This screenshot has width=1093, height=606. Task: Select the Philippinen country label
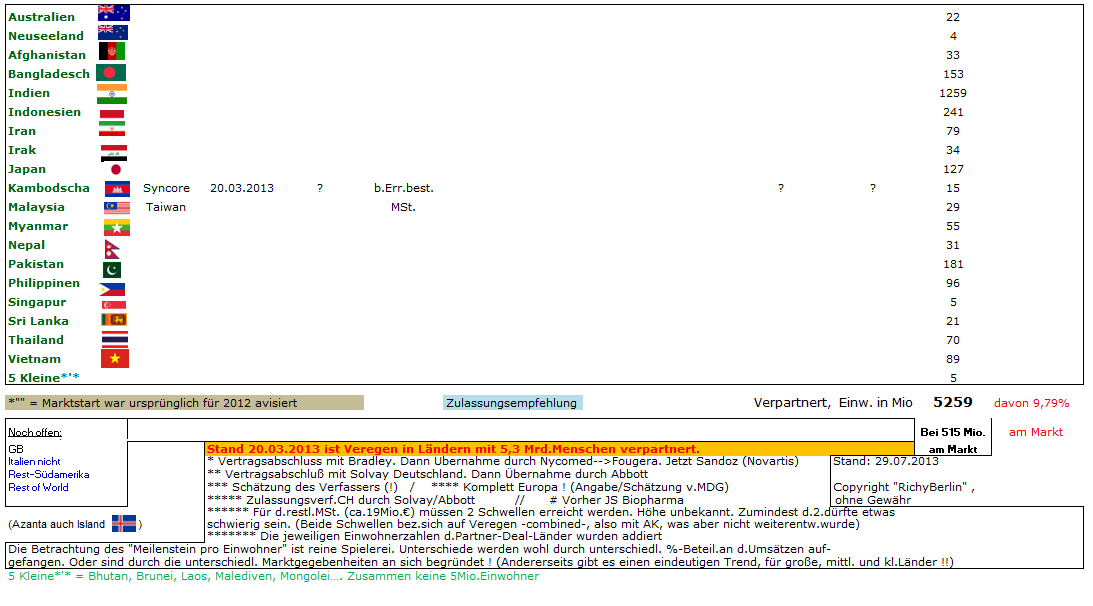(x=44, y=283)
